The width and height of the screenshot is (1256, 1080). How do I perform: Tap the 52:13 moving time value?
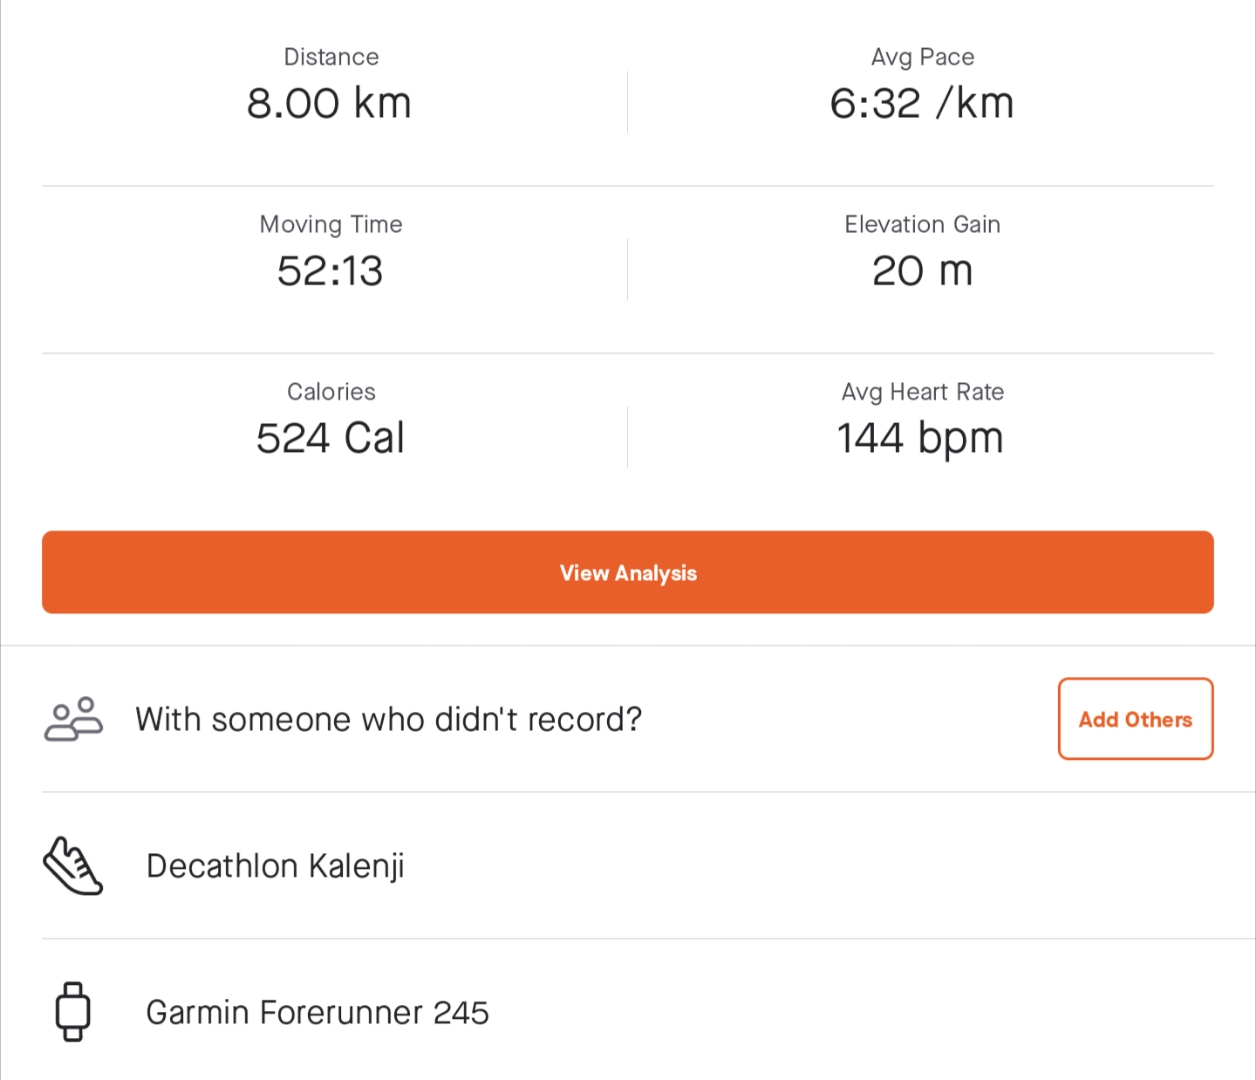tap(330, 271)
